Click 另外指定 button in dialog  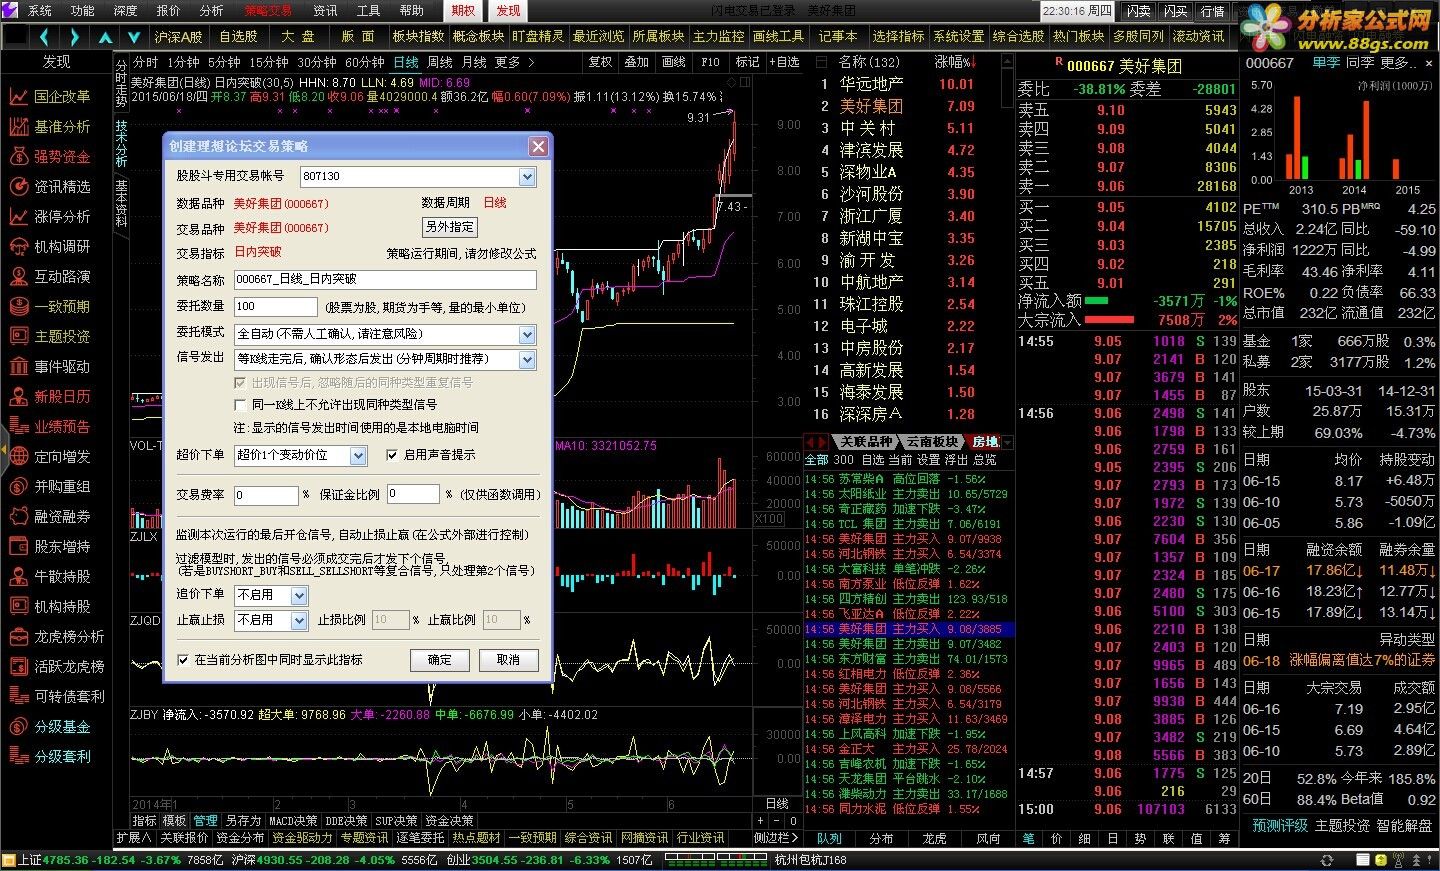[x=449, y=227]
